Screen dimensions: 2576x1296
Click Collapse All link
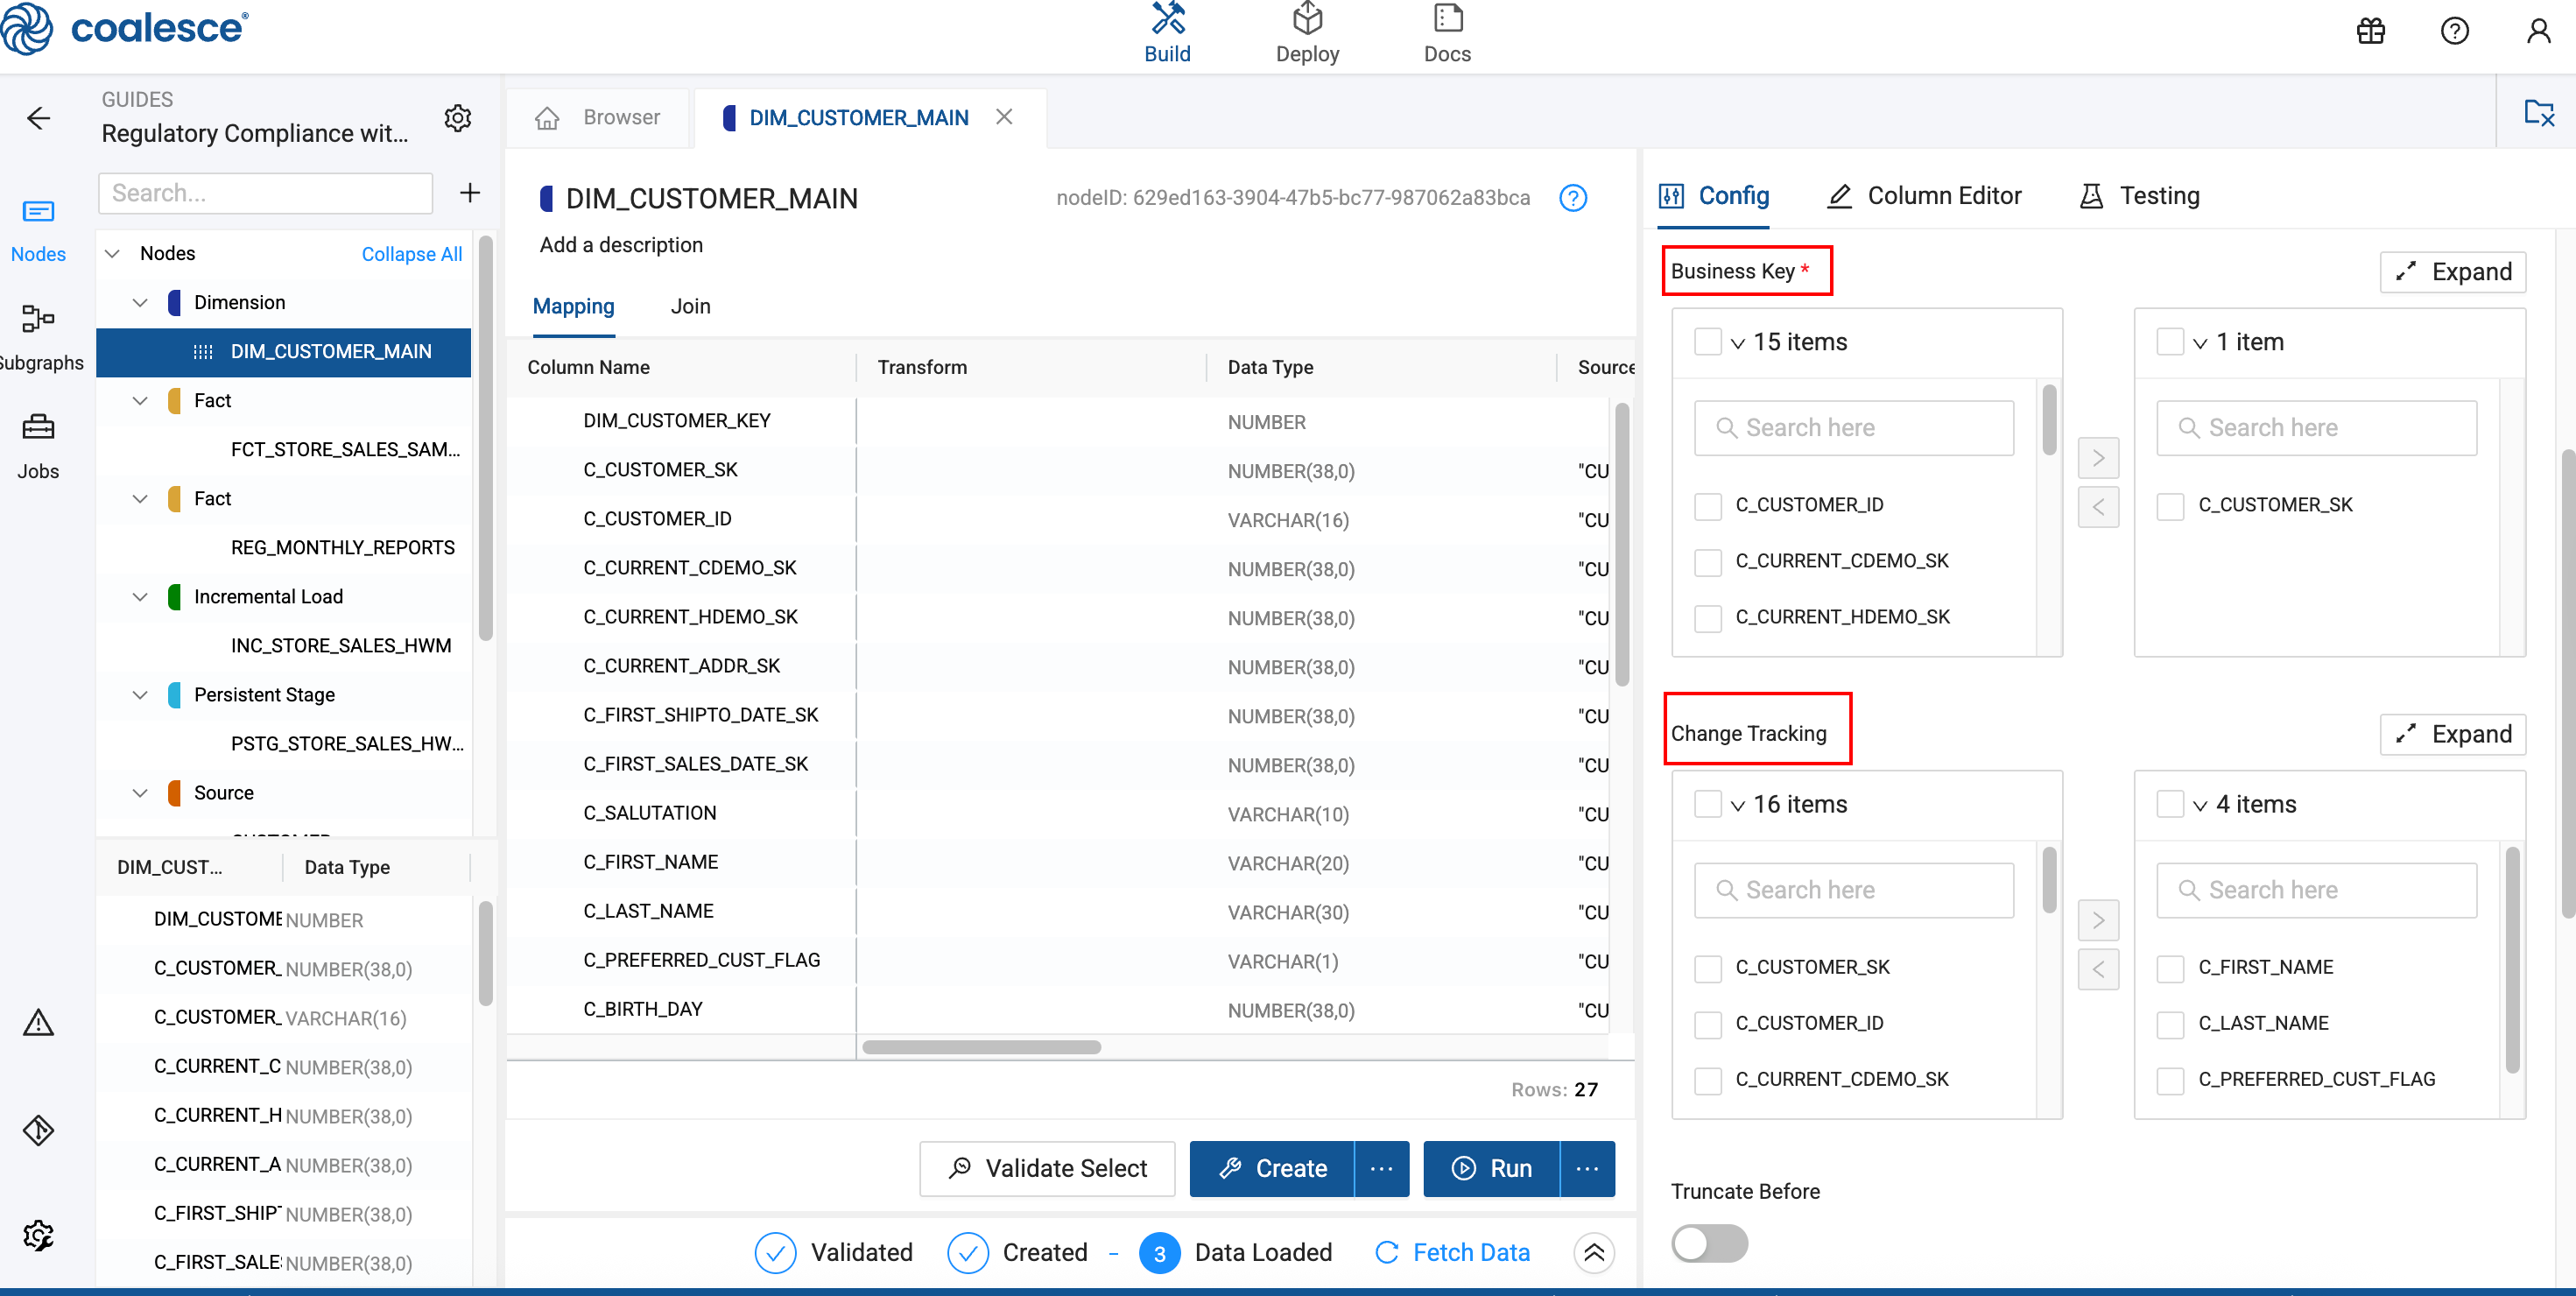[x=411, y=254]
